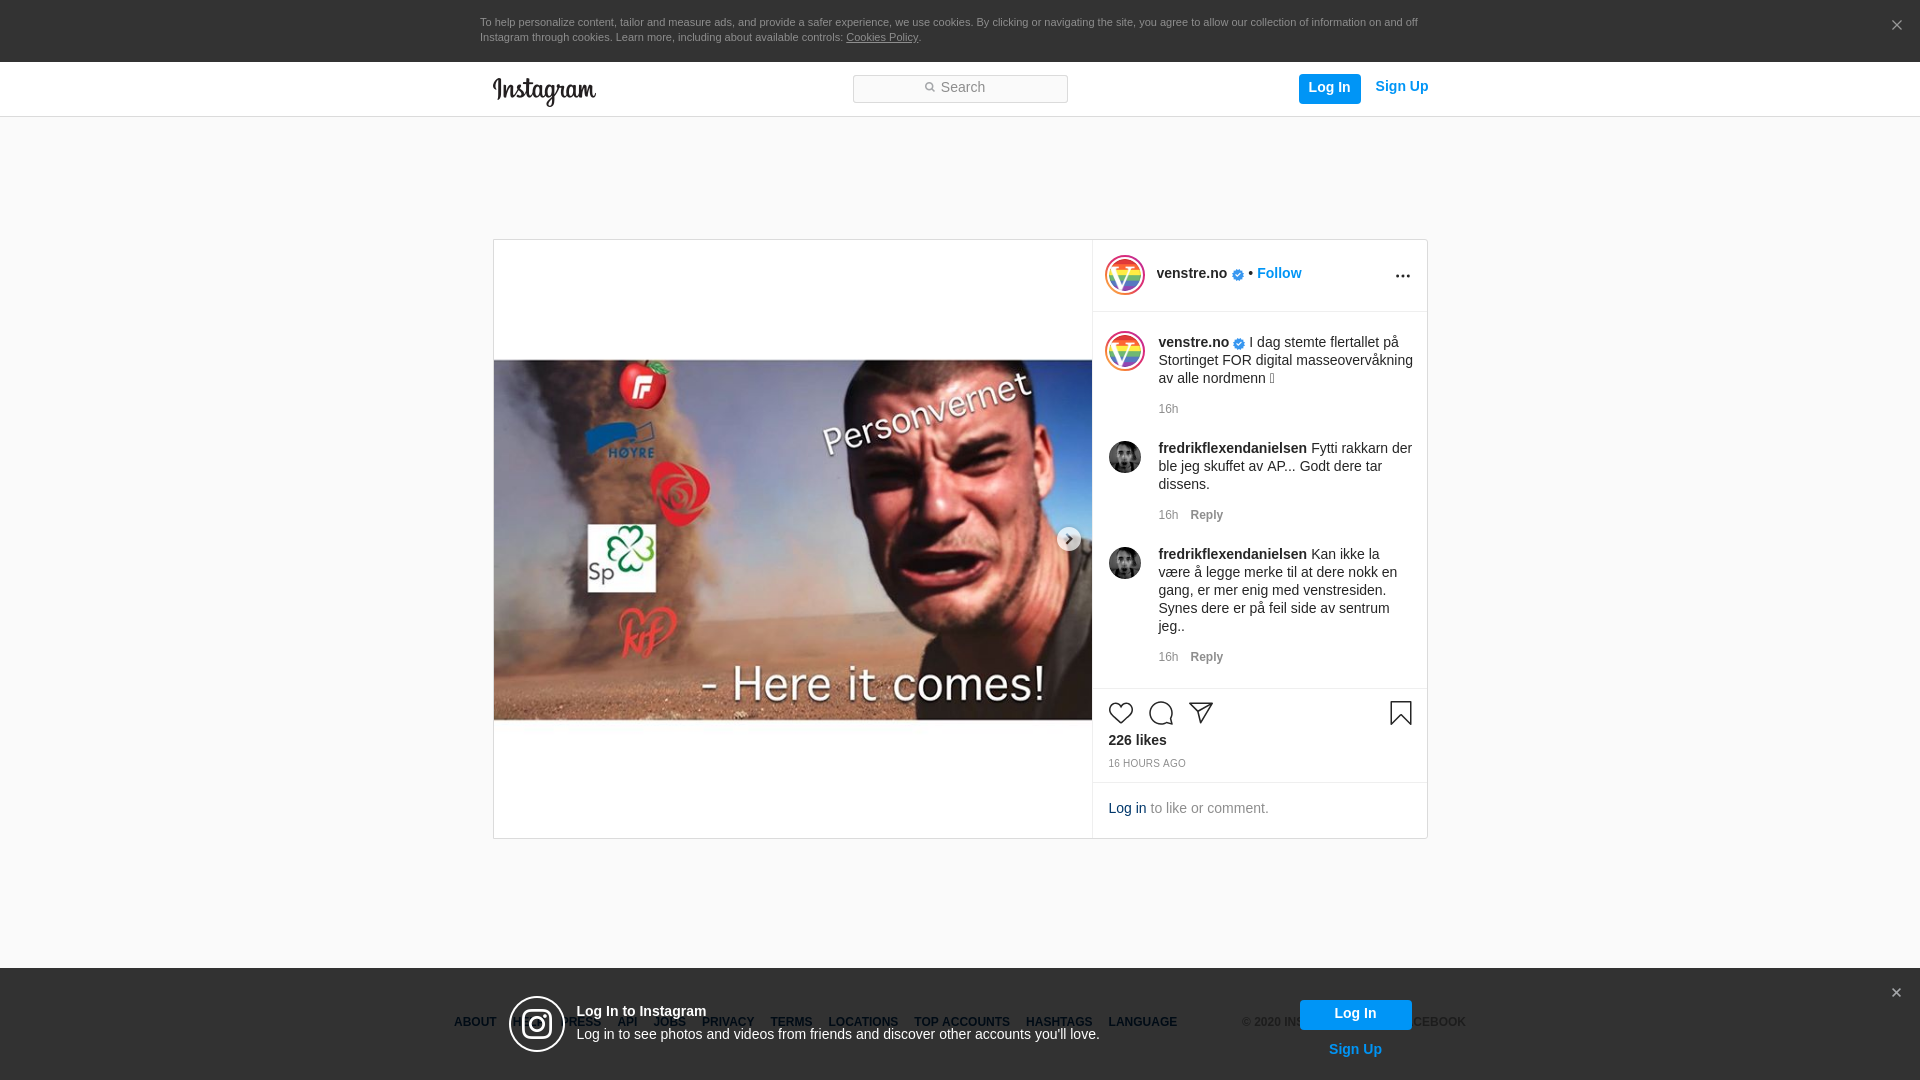The image size is (1920, 1080).
Task: Click the Log In button in header
Action: 1329,88
